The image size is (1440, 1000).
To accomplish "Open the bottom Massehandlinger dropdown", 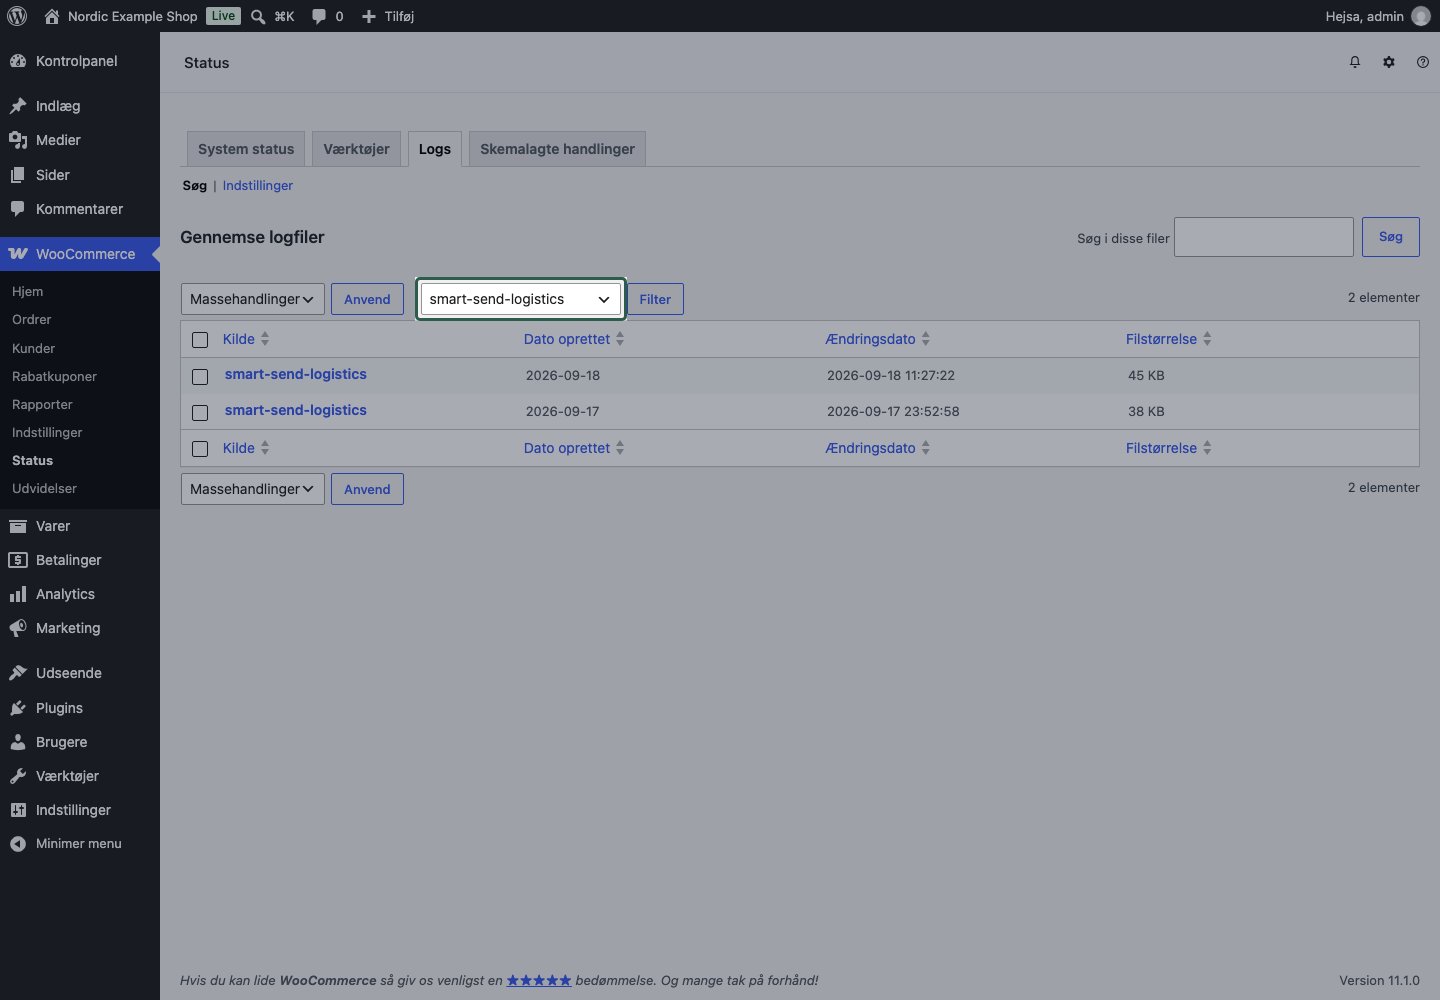I will tap(252, 489).
